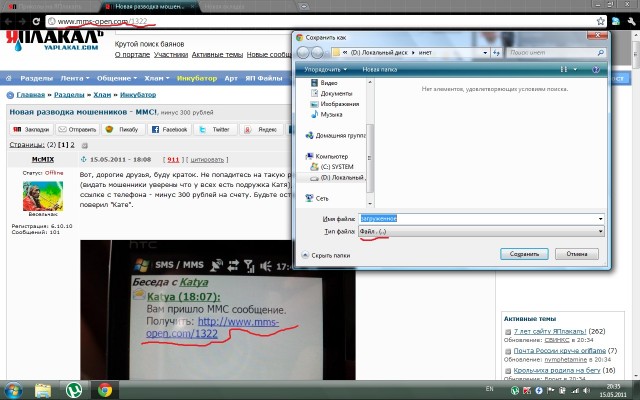Refresh the folder in the save dialog
The image size is (640, 400).
pos(496,53)
